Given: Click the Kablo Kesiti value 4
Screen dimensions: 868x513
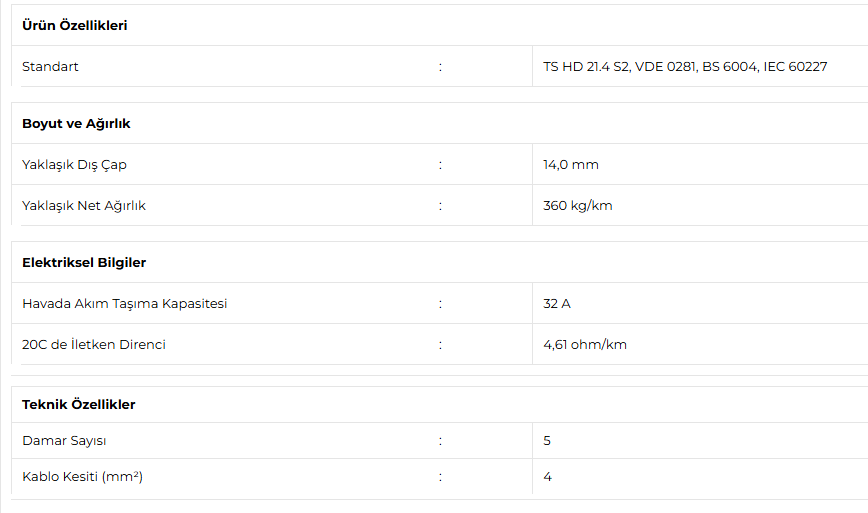Looking at the screenshot, I should 547,476.
